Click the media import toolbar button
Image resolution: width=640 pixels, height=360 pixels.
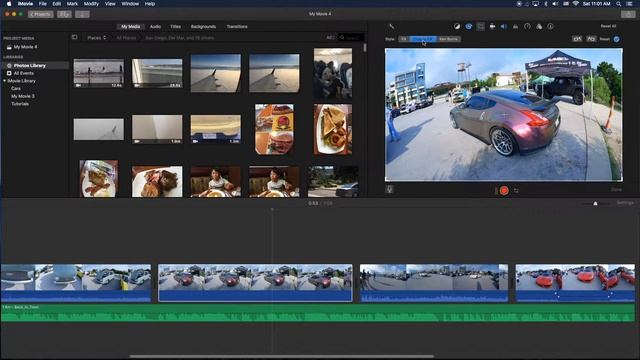(64, 14)
